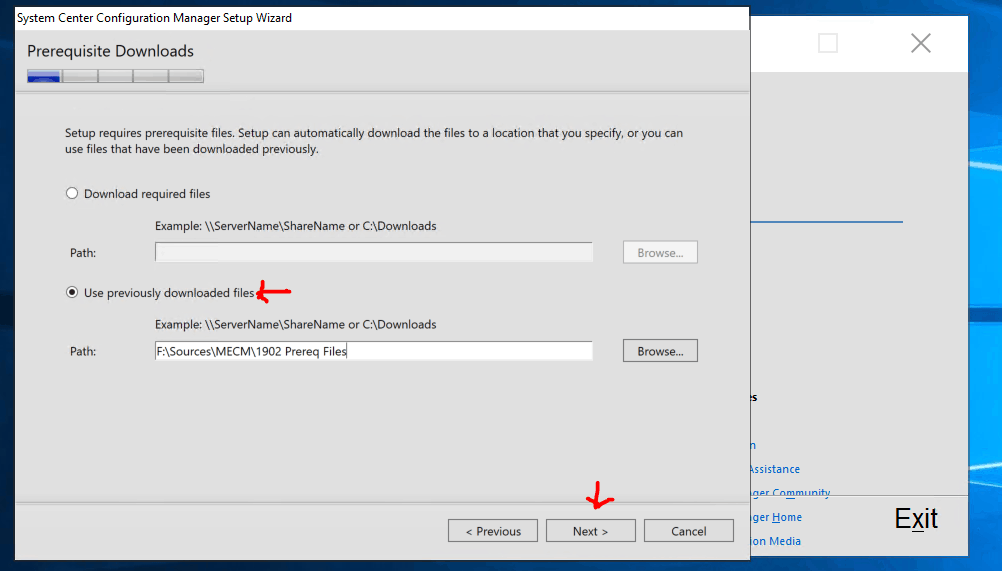Click the Path label beside the active field

[83, 351]
